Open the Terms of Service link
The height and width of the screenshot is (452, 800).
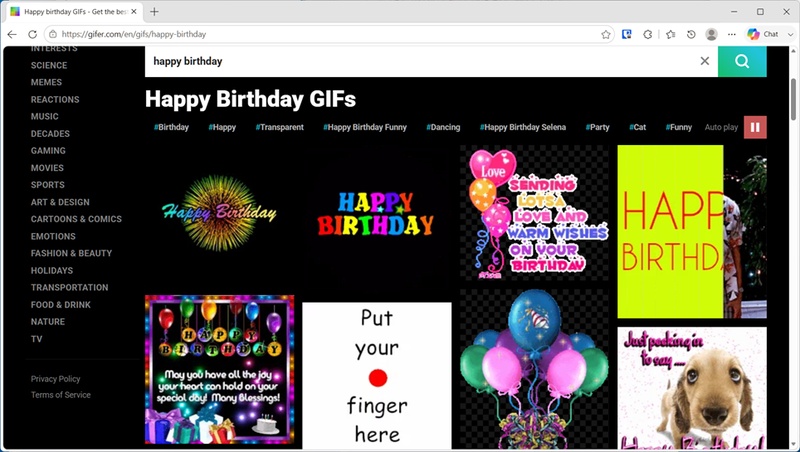(x=60, y=395)
